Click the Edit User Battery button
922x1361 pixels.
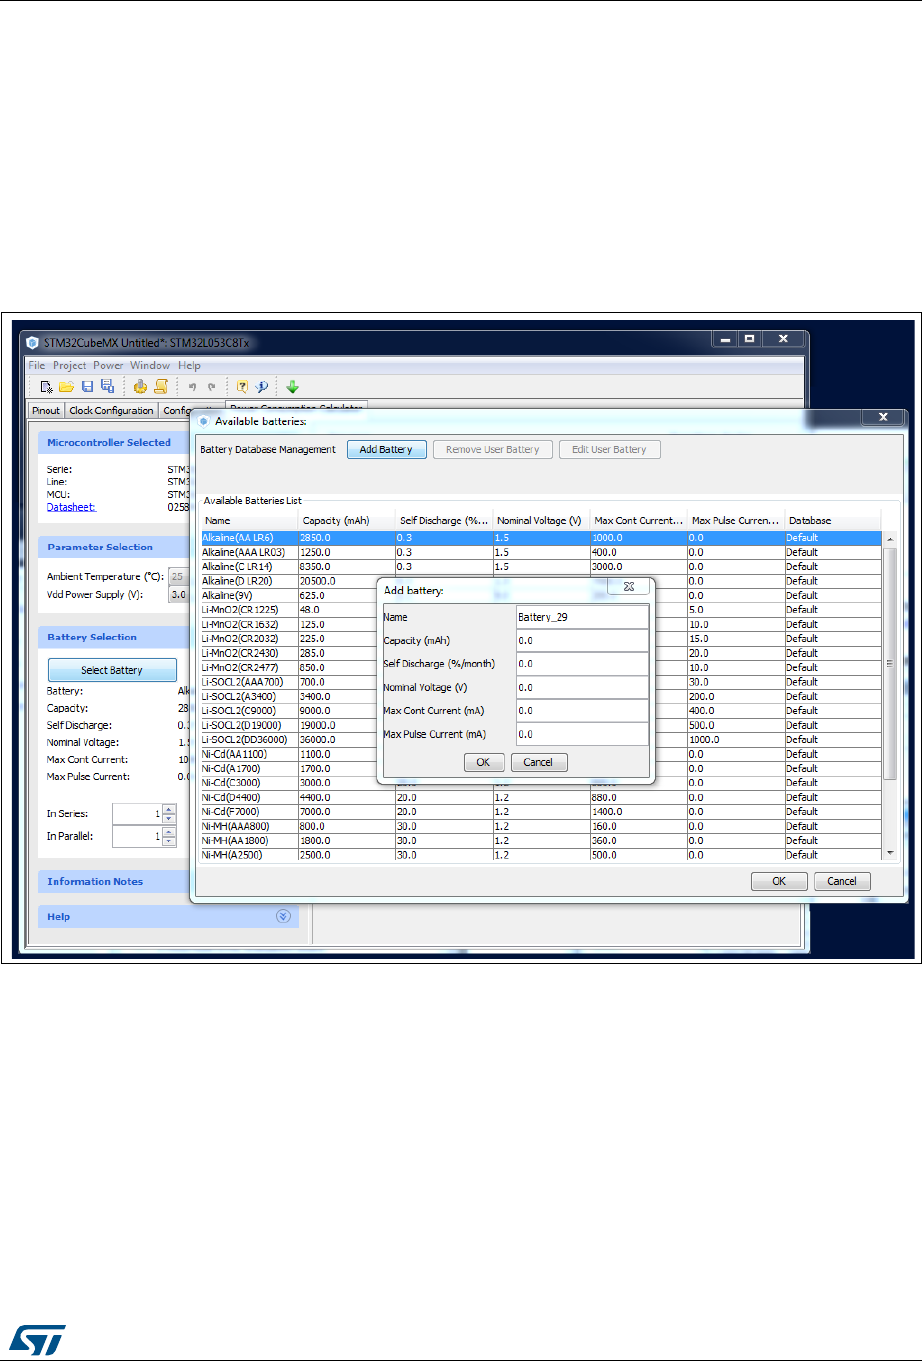tap(609, 450)
